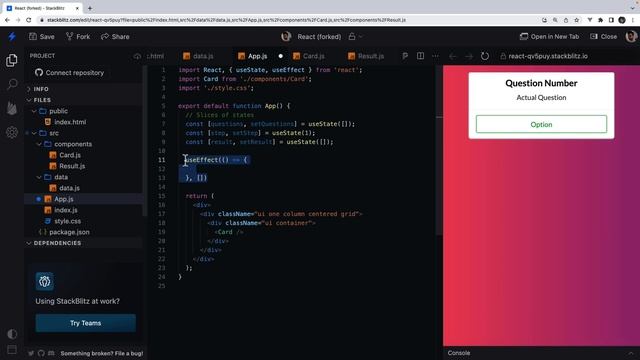Image resolution: width=640 pixels, height=360 pixels.
Task: Switch to the Card.js editor tab
Action: 309,56
